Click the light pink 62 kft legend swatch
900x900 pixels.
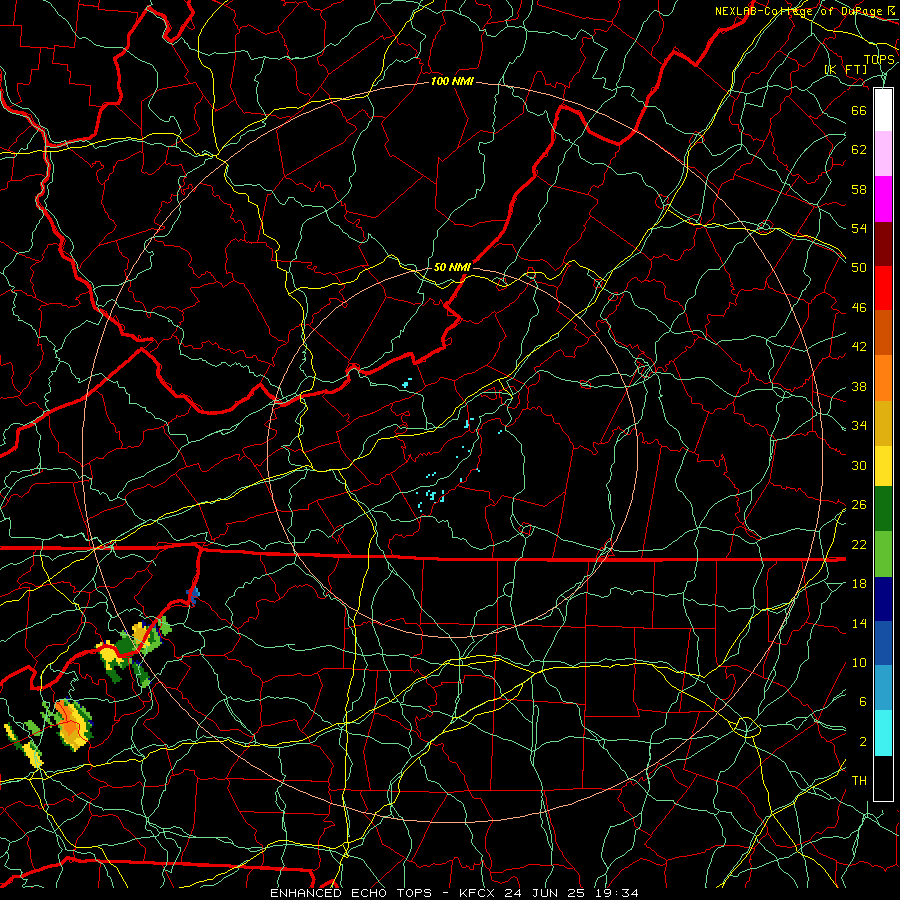coord(883,154)
